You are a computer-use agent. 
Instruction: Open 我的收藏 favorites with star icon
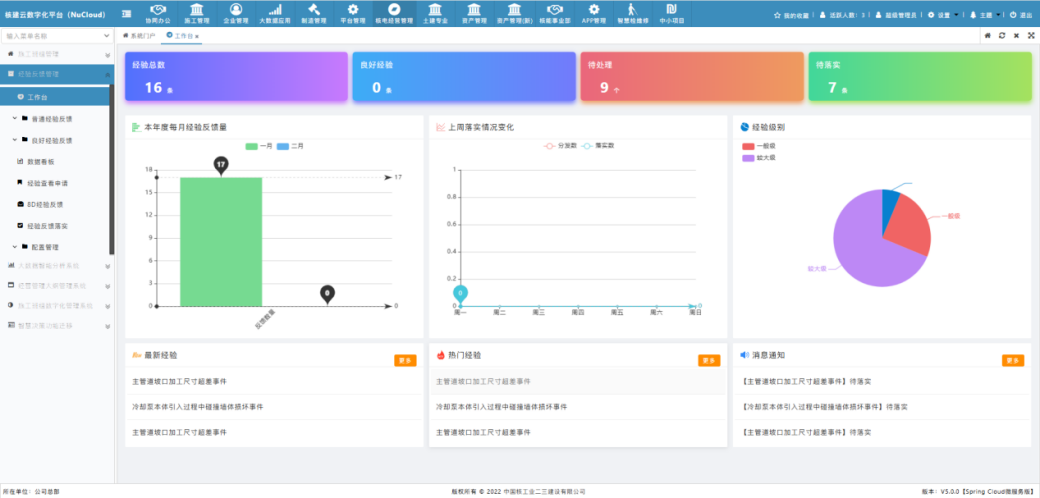[794, 15]
